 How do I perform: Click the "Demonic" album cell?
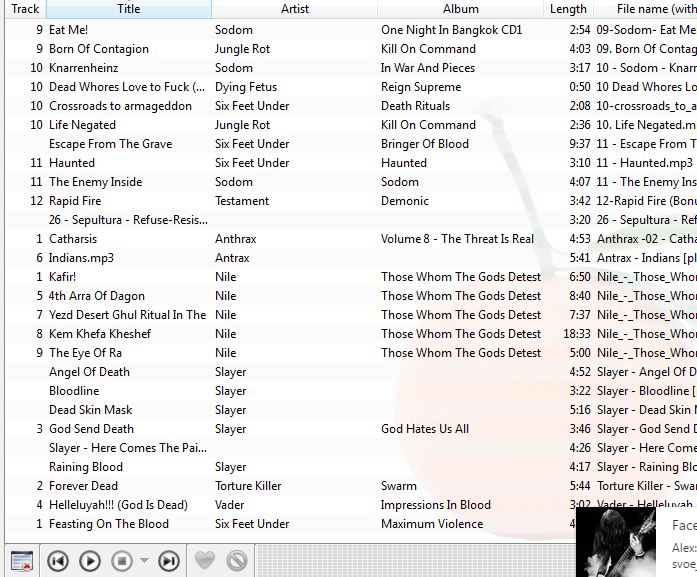(x=405, y=201)
